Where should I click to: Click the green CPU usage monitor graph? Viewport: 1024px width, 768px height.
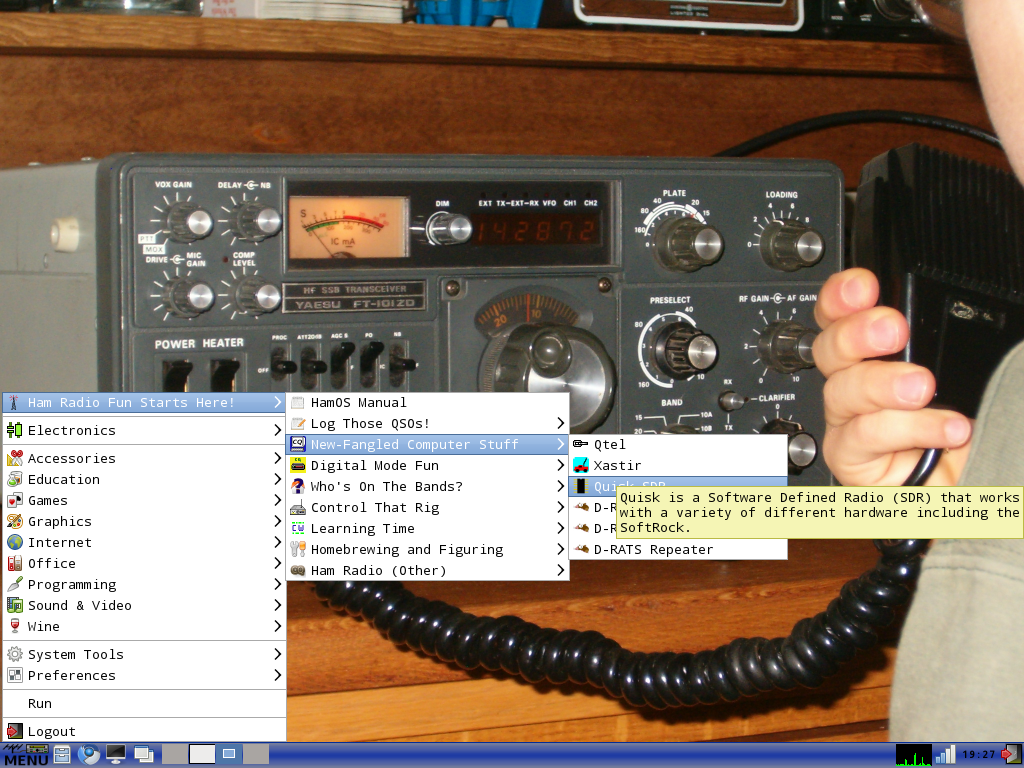913,755
